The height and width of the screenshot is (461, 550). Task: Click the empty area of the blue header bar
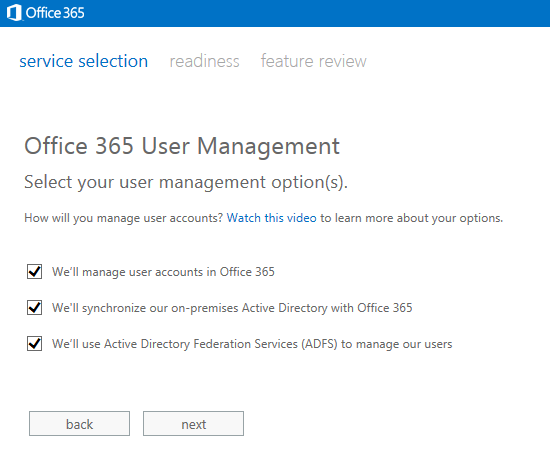(x=316, y=13)
